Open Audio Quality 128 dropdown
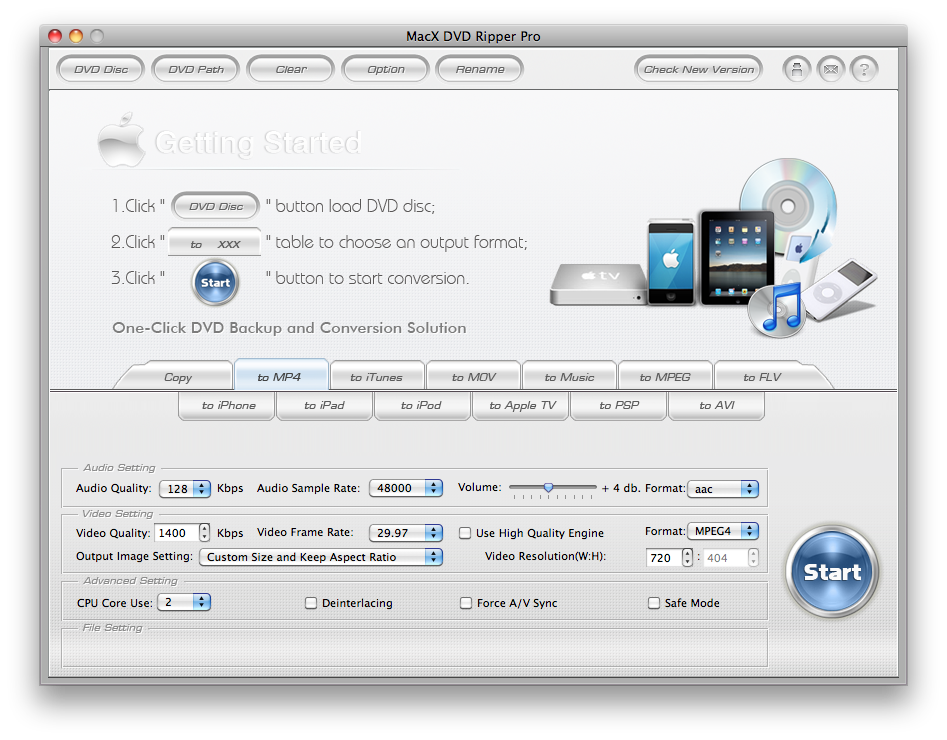 click(x=185, y=488)
